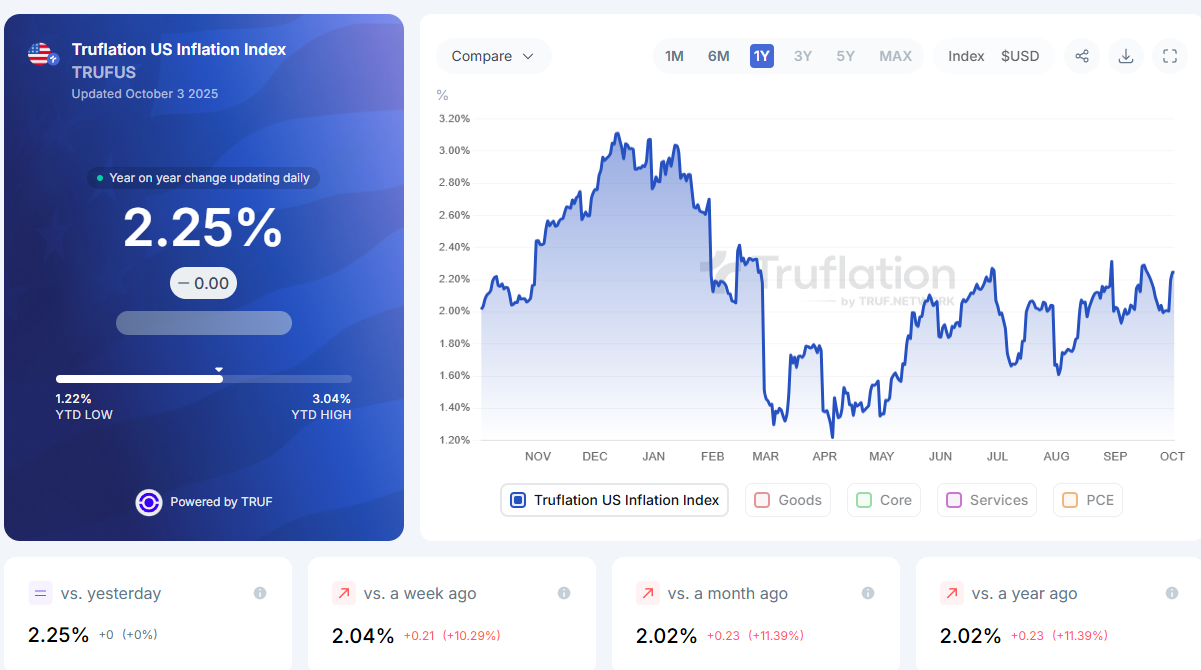This screenshot has height=670, width=1201.
Task: Toggle the Goods series checkbox
Action: [x=762, y=500]
